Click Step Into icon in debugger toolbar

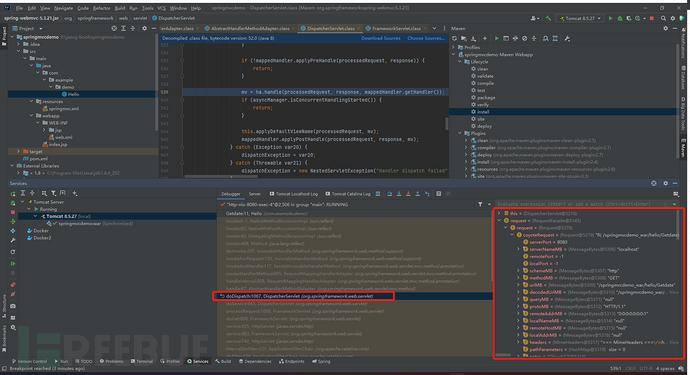(399, 194)
